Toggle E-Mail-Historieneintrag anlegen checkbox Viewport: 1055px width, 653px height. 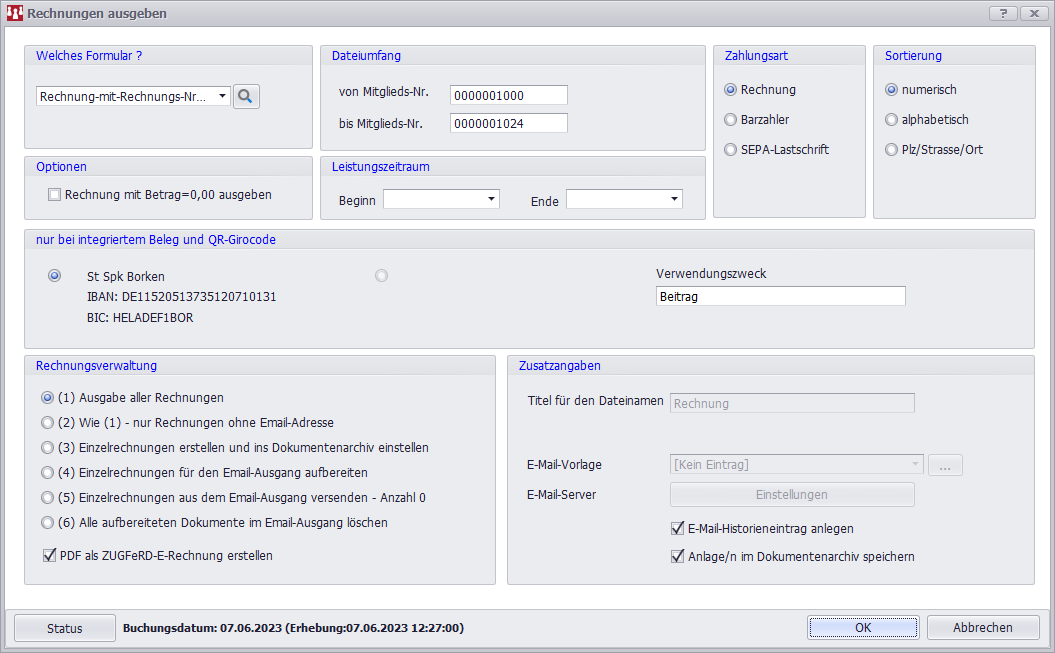coord(678,528)
